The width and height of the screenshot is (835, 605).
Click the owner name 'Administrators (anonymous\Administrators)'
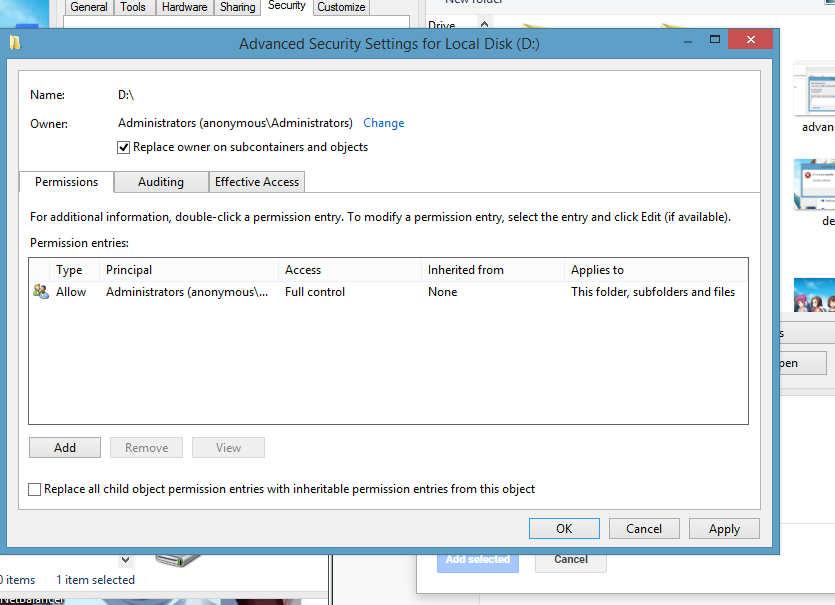[x=235, y=123]
